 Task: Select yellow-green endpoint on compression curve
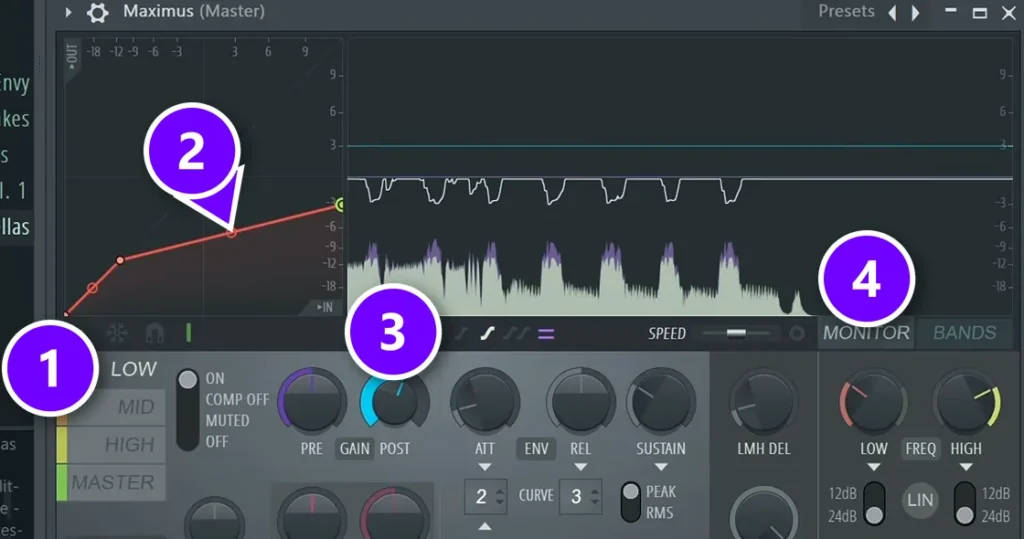click(x=340, y=205)
